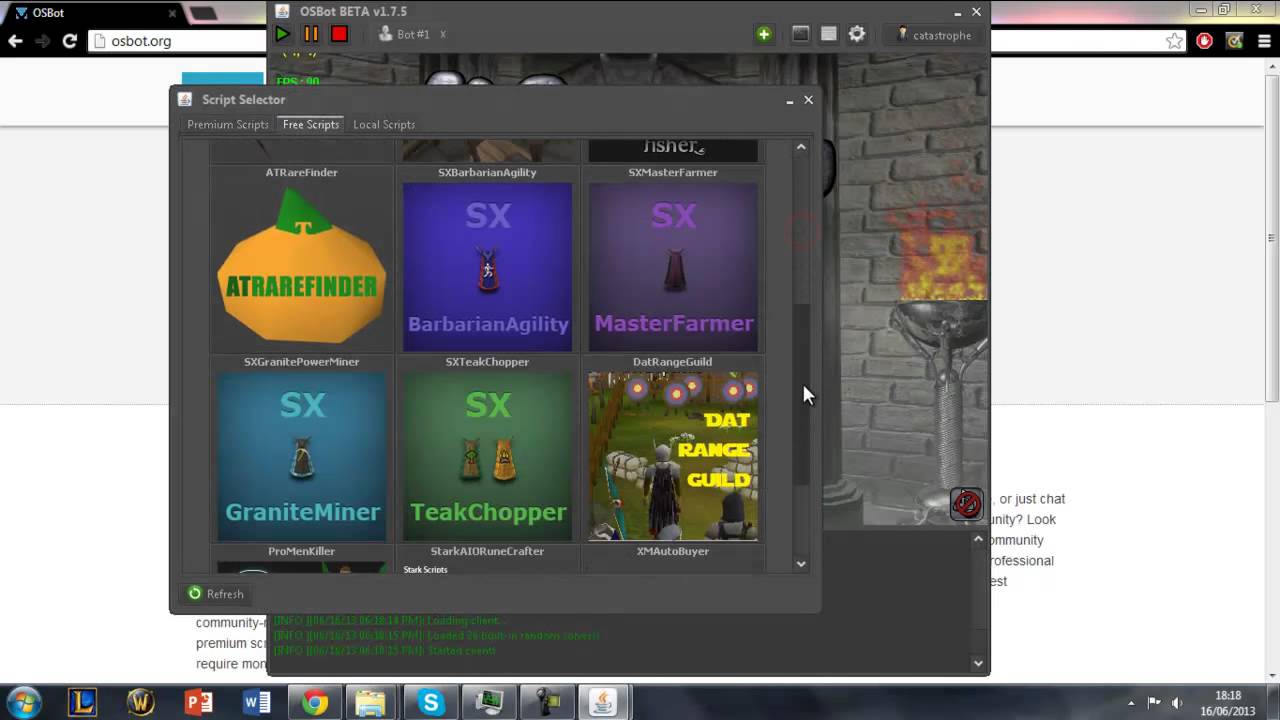
Task: Click the red extension icon in Chrome
Action: coord(1205,41)
